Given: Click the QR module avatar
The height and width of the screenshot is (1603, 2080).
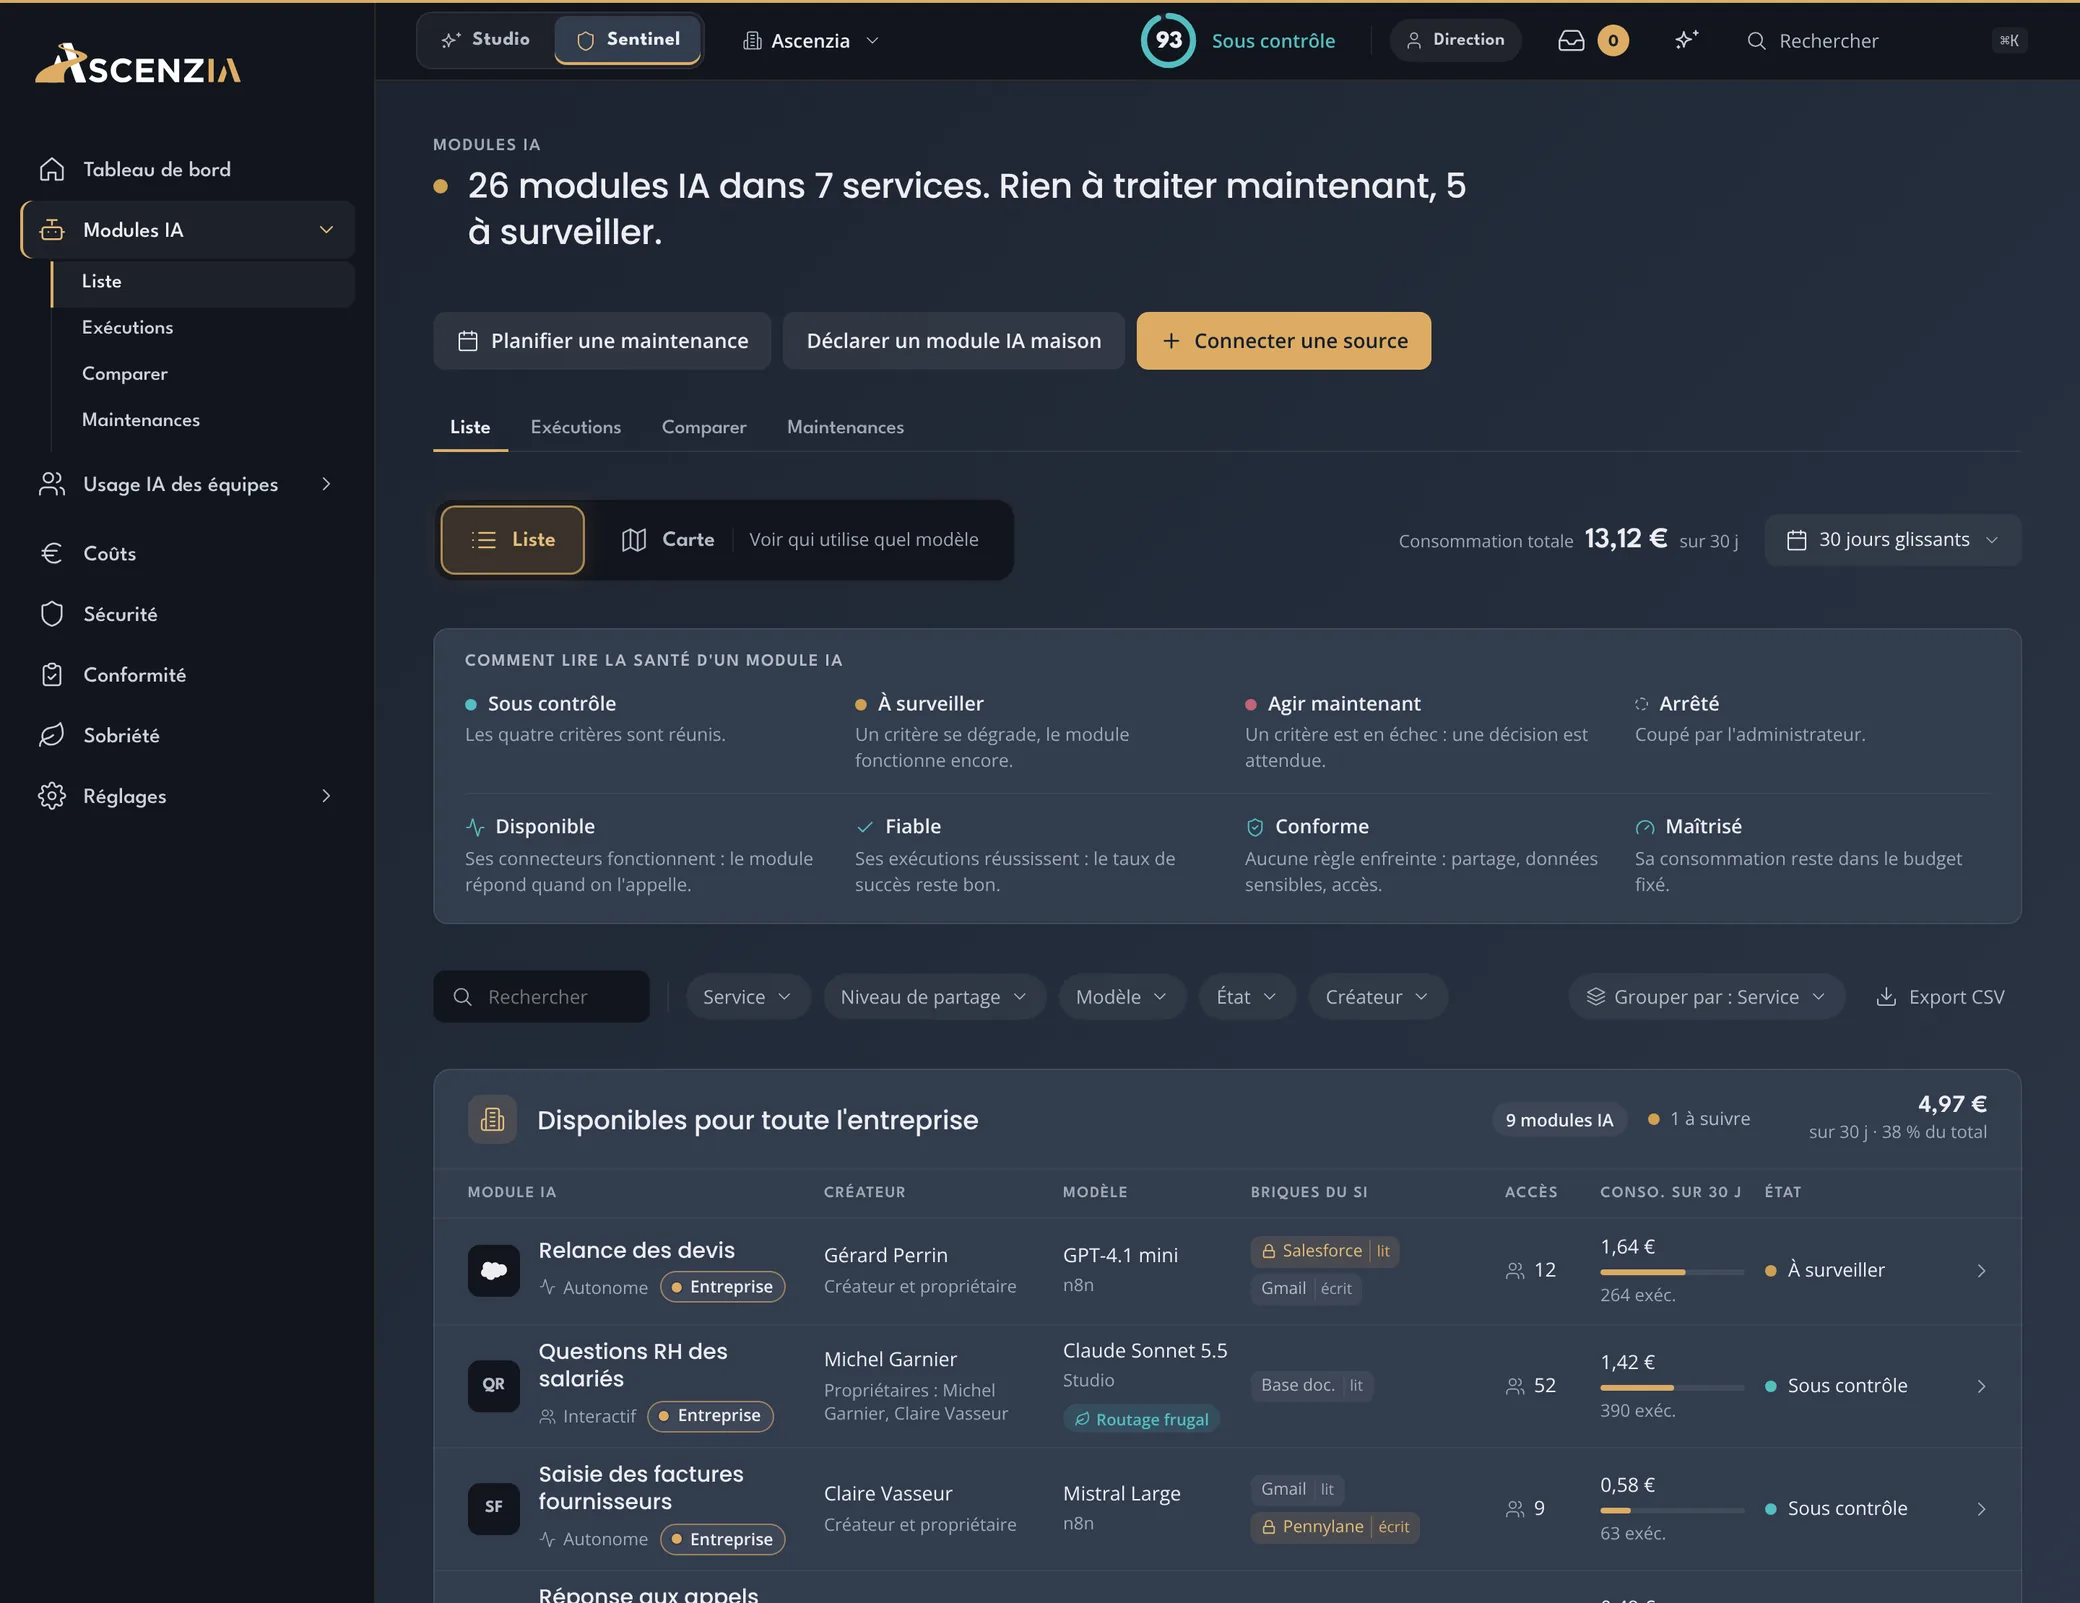Looking at the screenshot, I should tap(494, 1385).
